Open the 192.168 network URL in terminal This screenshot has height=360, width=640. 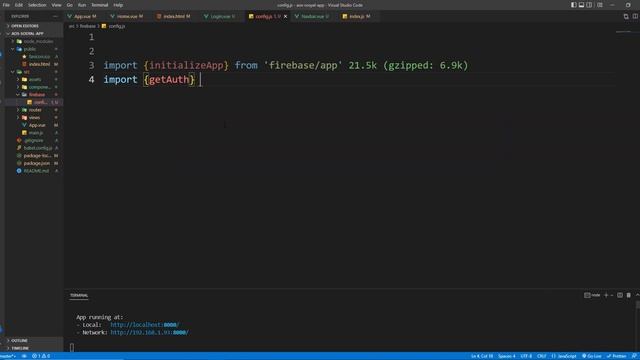pyautogui.click(x=149, y=333)
